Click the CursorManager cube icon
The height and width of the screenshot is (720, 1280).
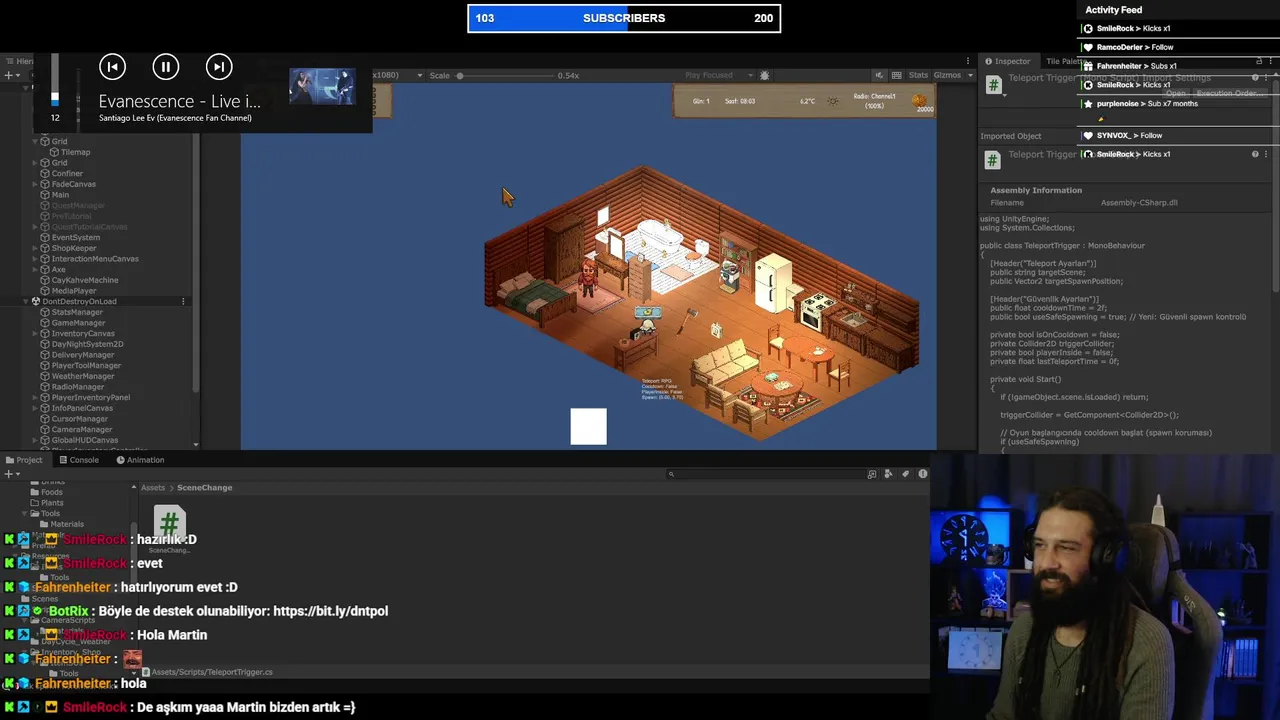(45, 419)
